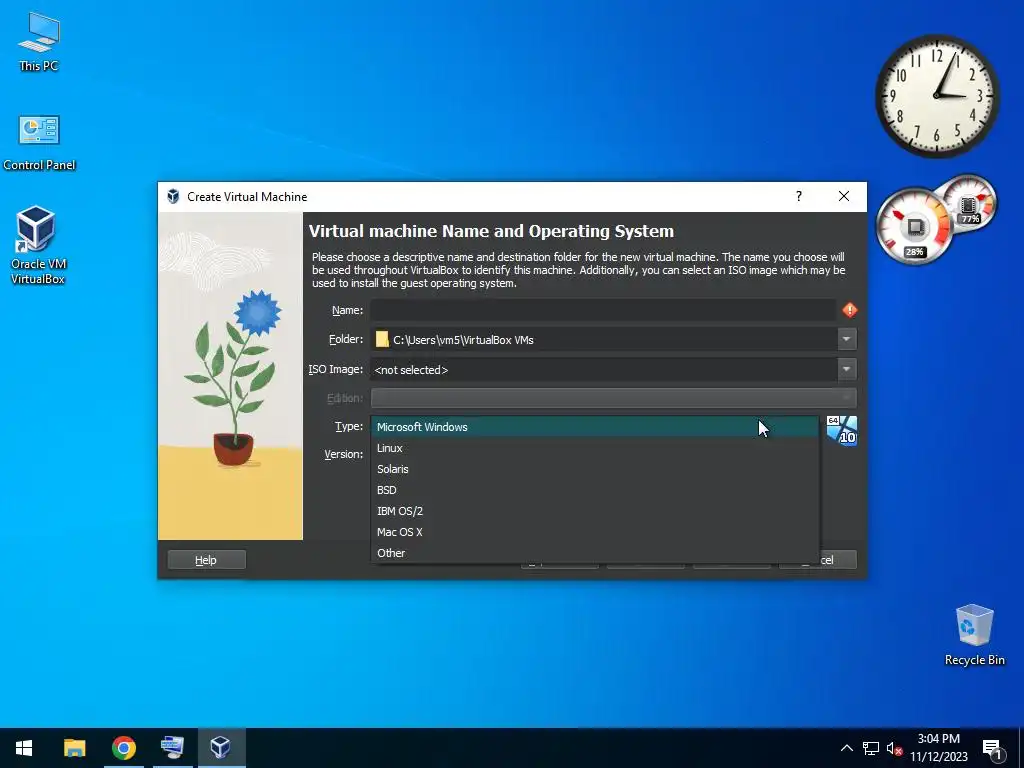1024x768 pixels.
Task: Choose IBM OS/2 in the Type list
Action: click(x=595, y=511)
